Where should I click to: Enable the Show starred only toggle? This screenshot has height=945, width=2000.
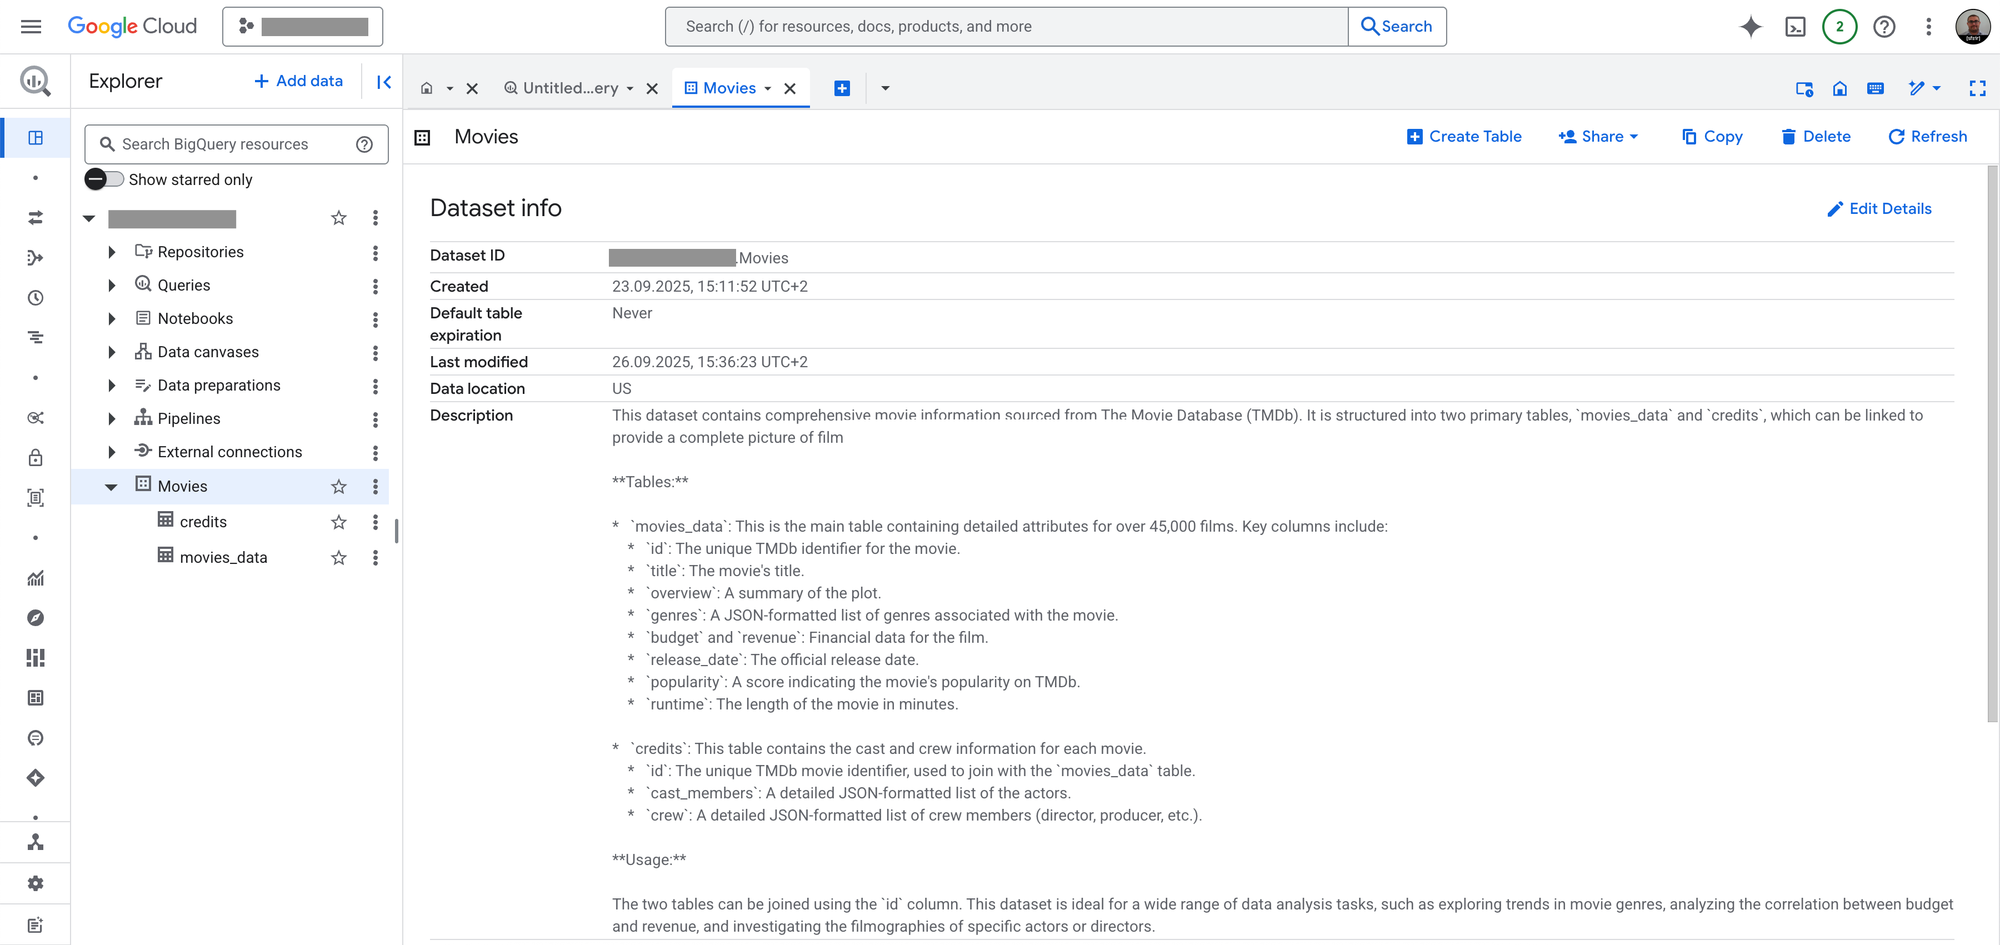click(x=103, y=179)
